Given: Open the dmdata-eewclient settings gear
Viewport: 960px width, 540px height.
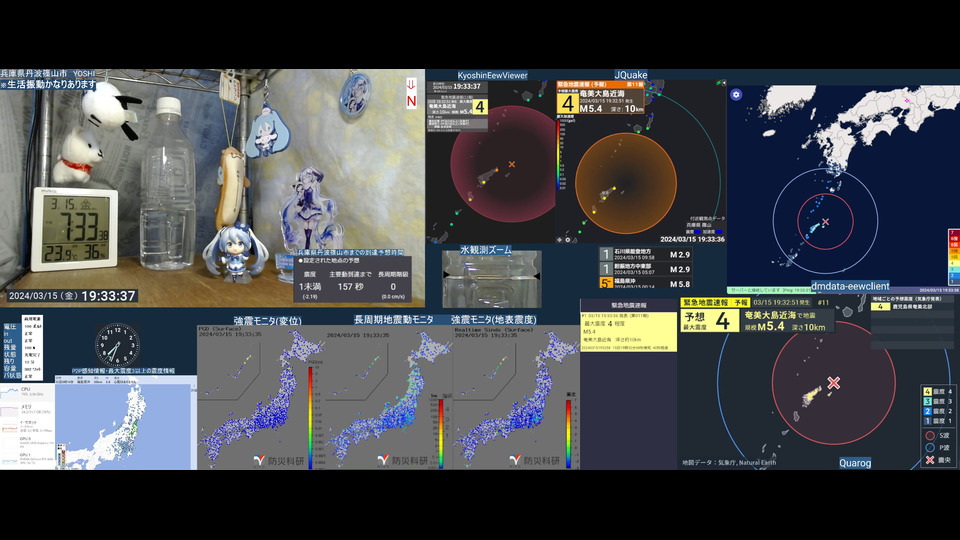Looking at the screenshot, I should click(x=736, y=94).
